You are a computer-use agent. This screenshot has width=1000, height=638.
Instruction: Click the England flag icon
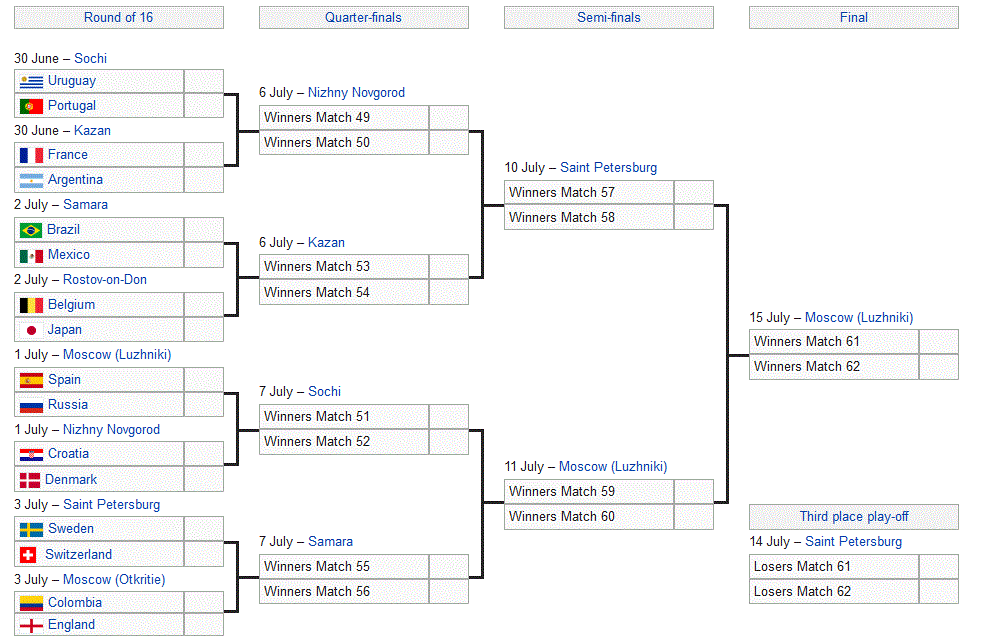31,626
